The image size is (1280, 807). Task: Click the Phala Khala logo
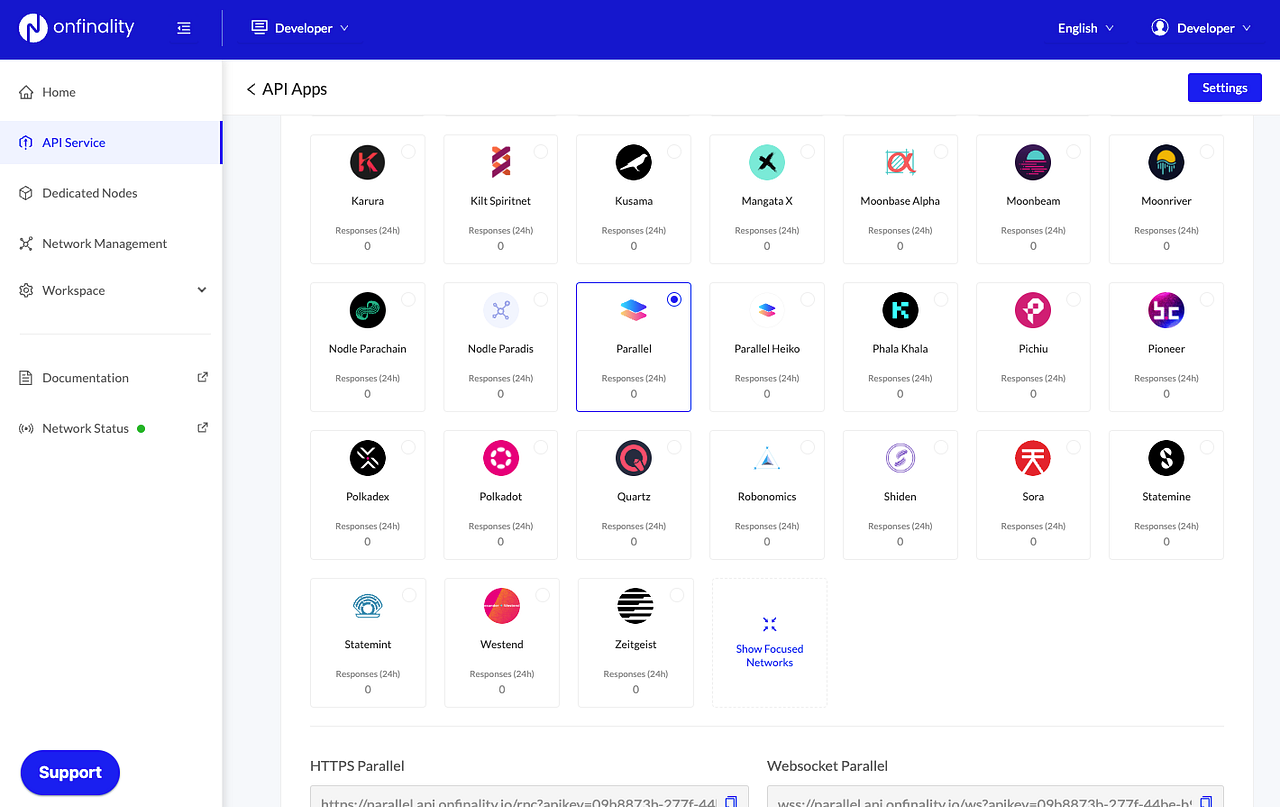tap(900, 310)
